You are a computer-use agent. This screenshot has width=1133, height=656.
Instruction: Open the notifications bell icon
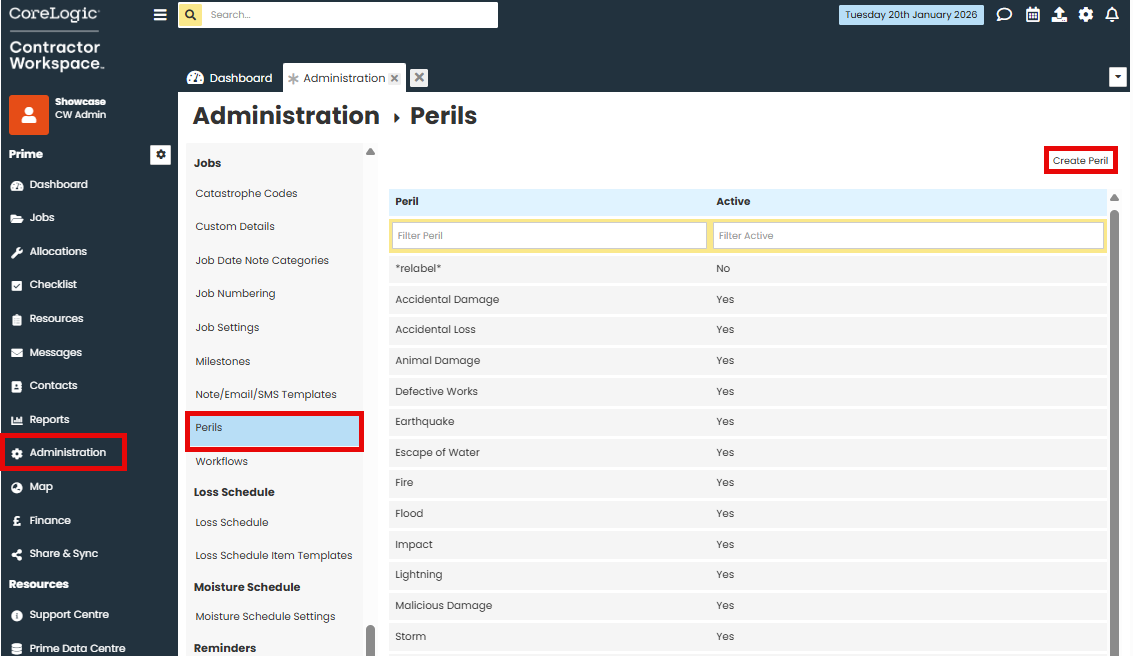(1111, 14)
